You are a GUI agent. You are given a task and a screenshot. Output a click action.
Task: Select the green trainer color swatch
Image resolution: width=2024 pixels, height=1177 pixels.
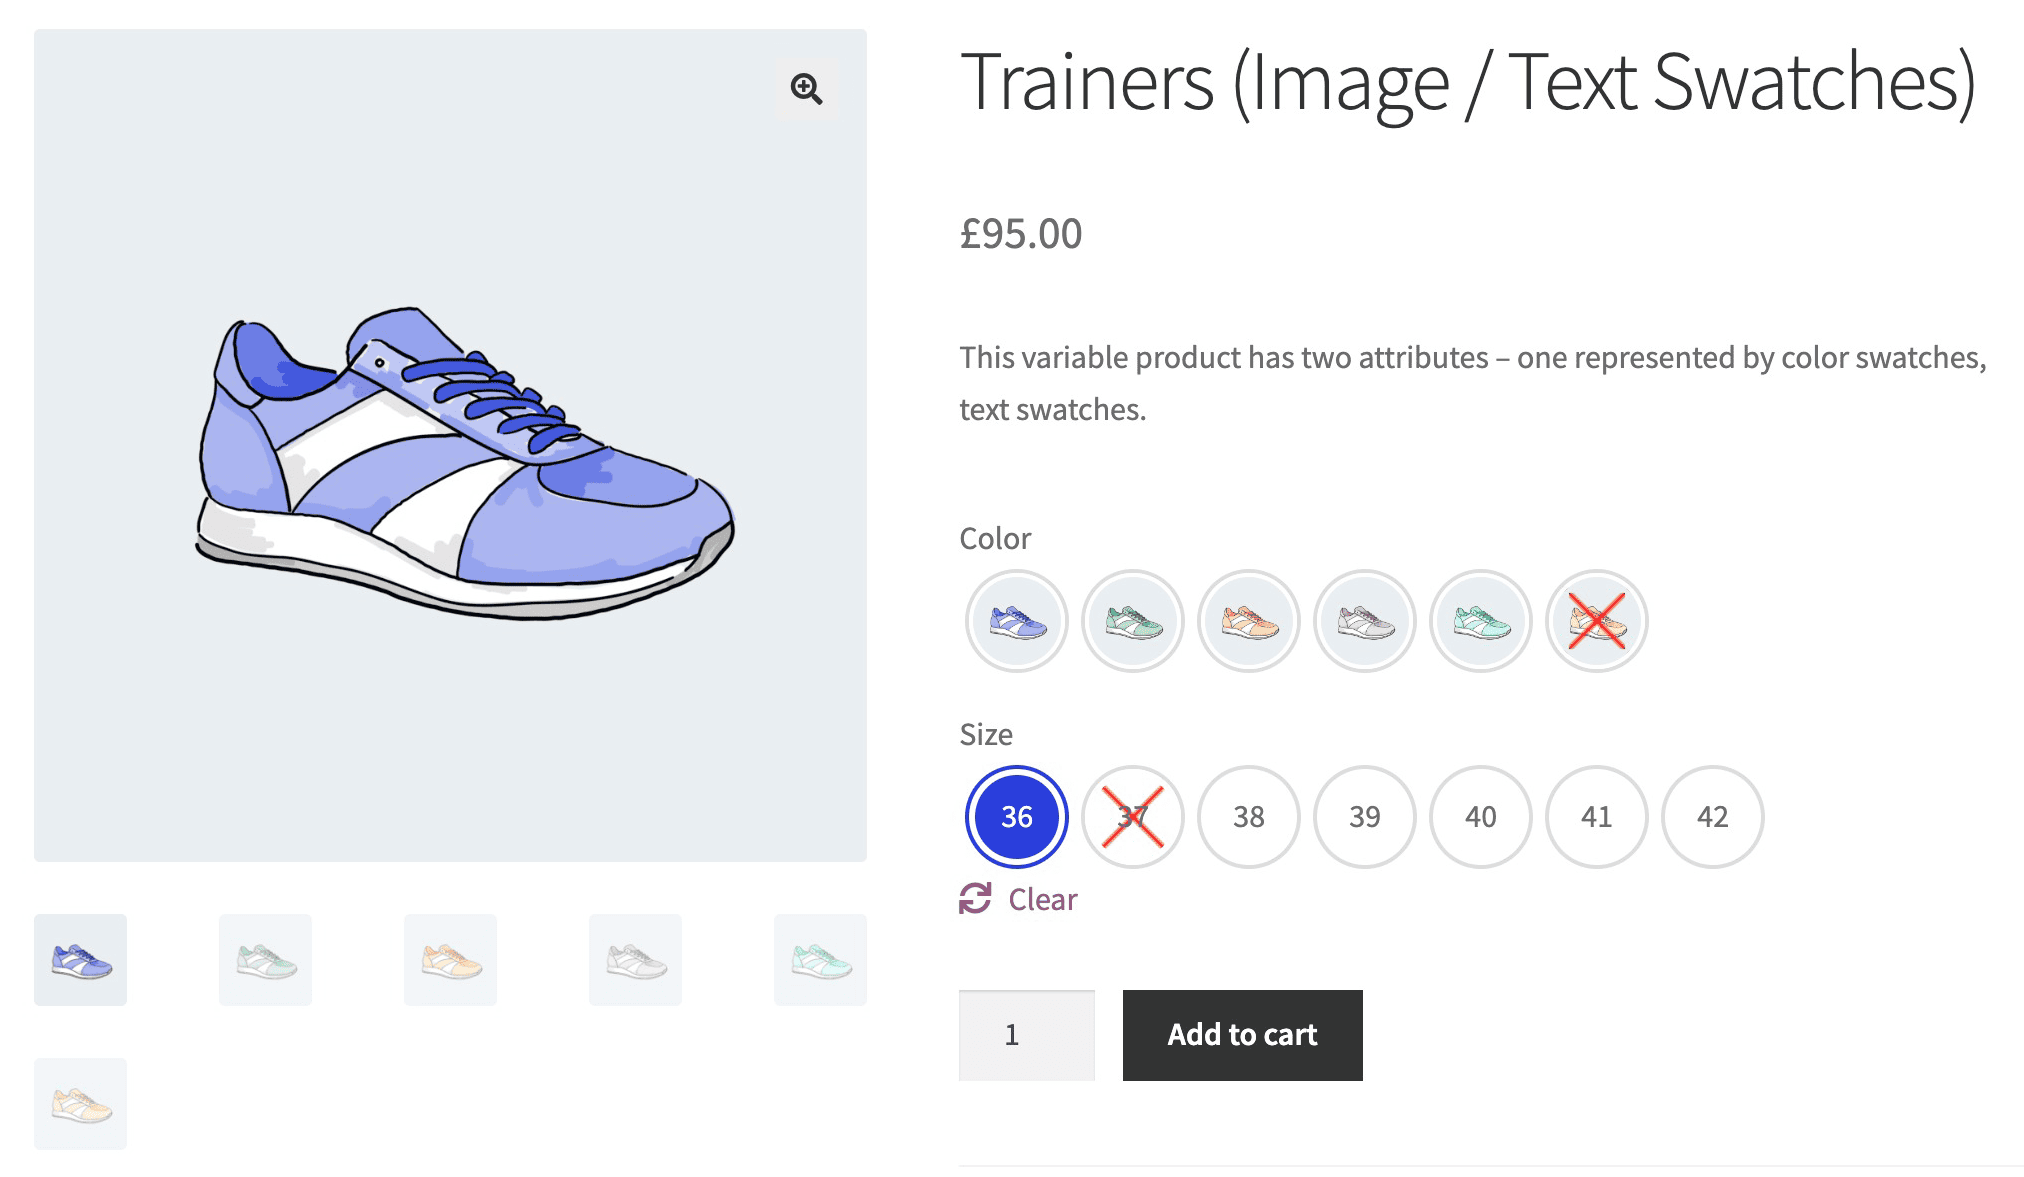[1132, 621]
